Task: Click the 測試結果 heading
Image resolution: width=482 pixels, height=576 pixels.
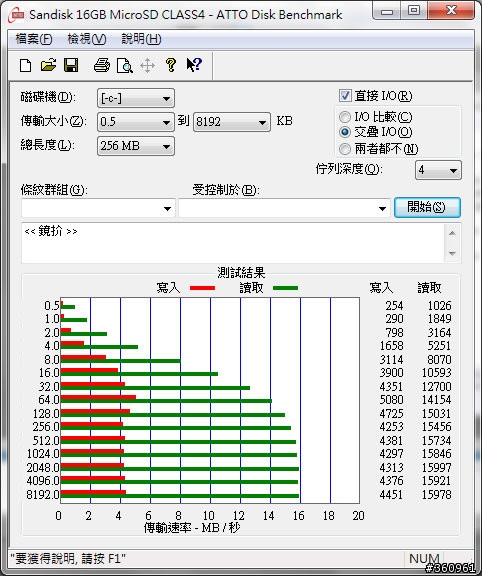Action: pos(241,273)
